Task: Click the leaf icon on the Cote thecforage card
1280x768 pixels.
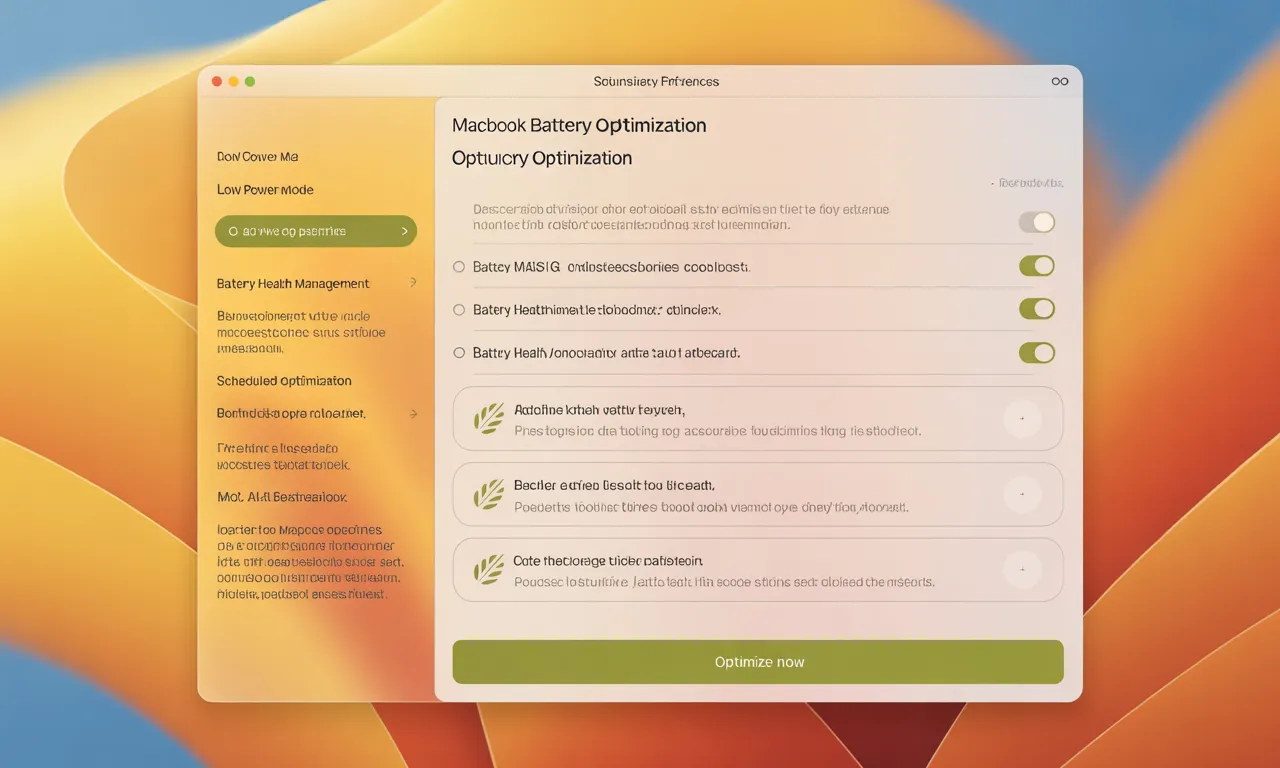Action: point(488,570)
